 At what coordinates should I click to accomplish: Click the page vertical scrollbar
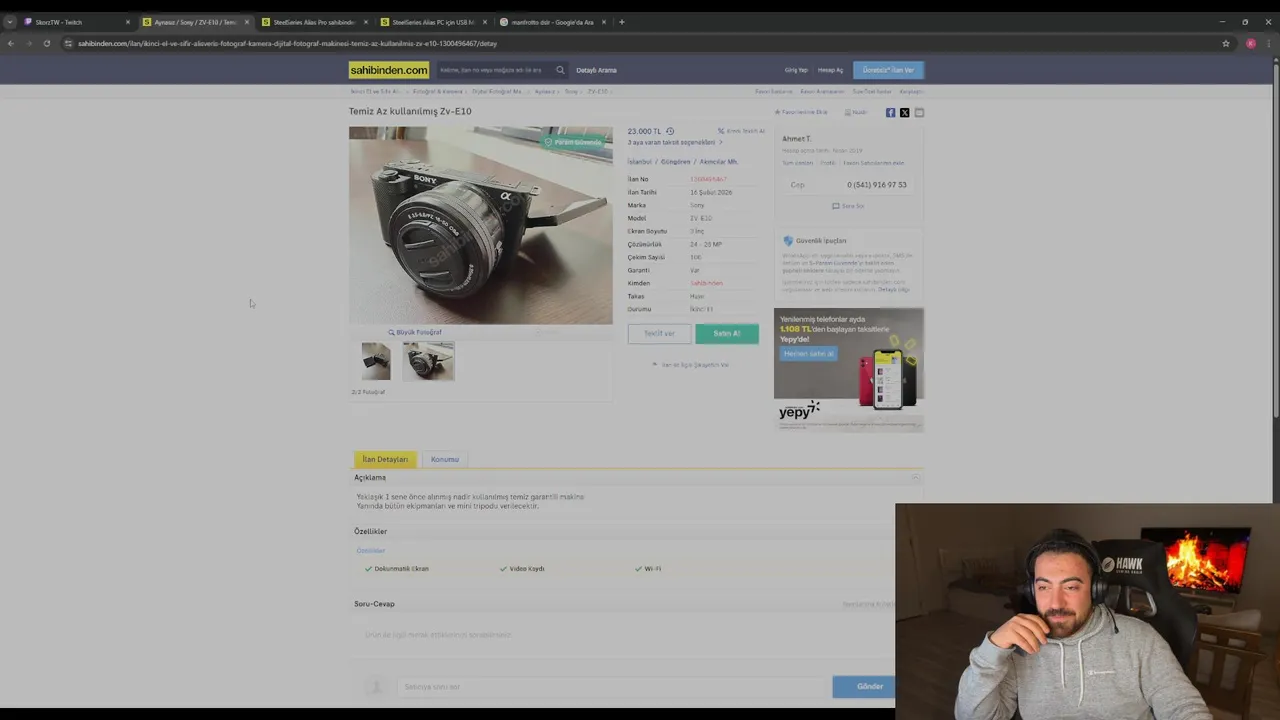[x=1275, y=240]
